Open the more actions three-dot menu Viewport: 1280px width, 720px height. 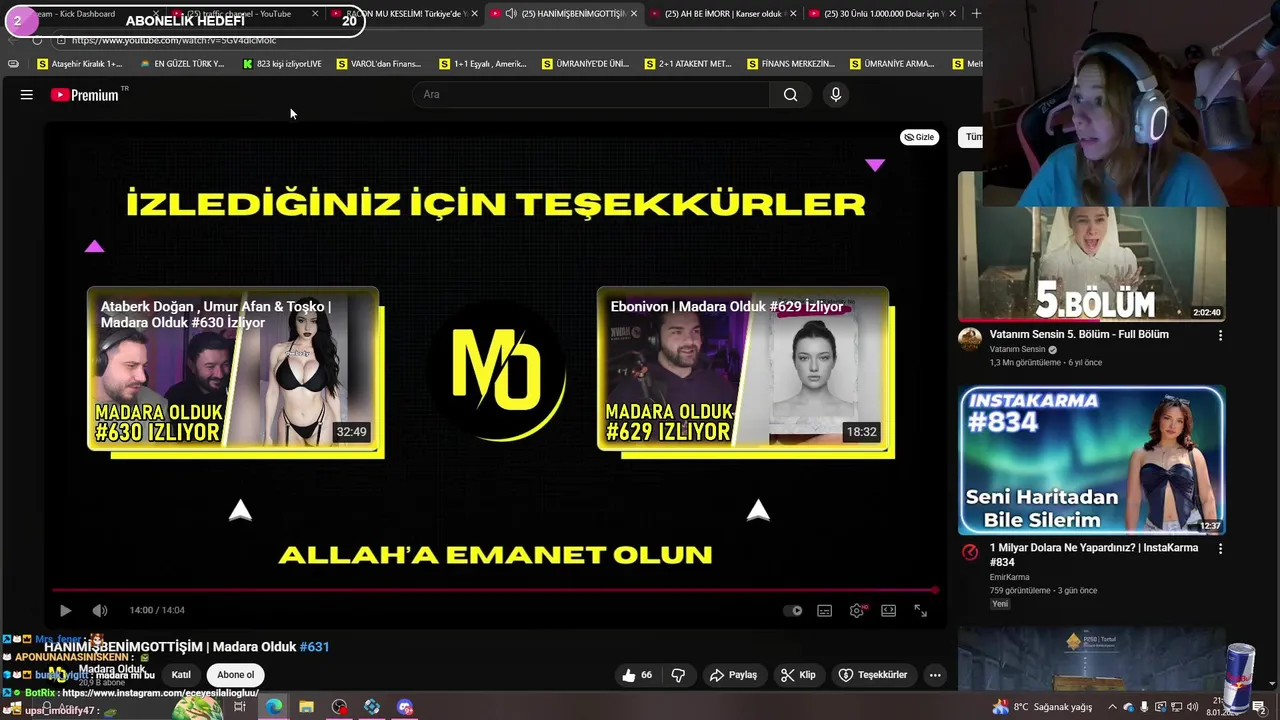(x=935, y=675)
